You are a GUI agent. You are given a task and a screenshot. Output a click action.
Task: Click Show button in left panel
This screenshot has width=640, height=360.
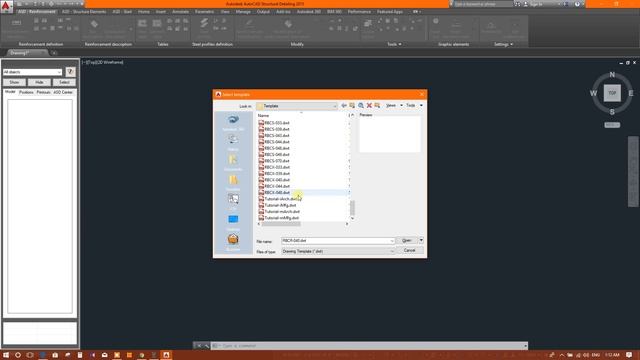(14, 82)
